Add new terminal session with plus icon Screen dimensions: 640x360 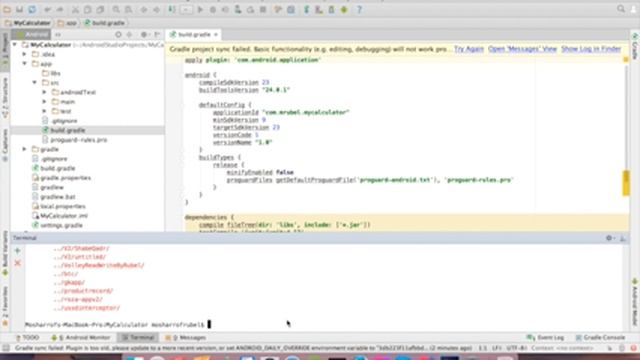(18, 250)
